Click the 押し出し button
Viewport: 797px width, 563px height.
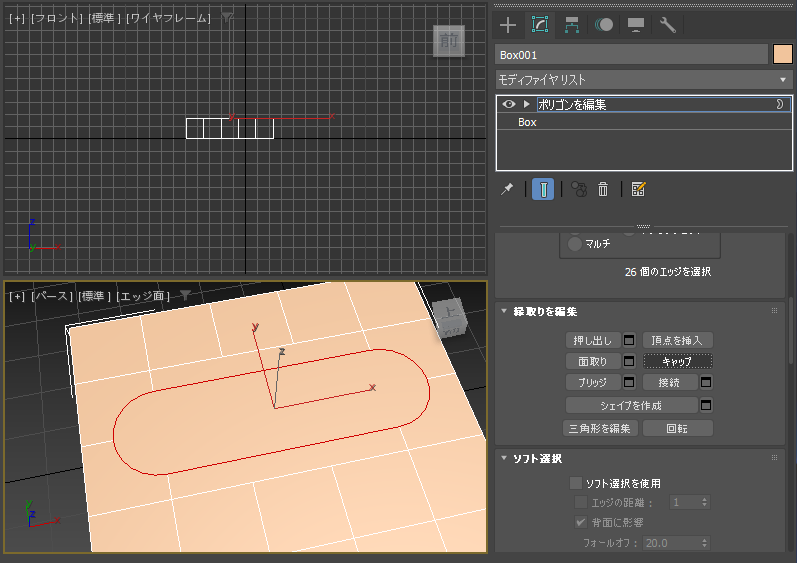click(x=593, y=340)
